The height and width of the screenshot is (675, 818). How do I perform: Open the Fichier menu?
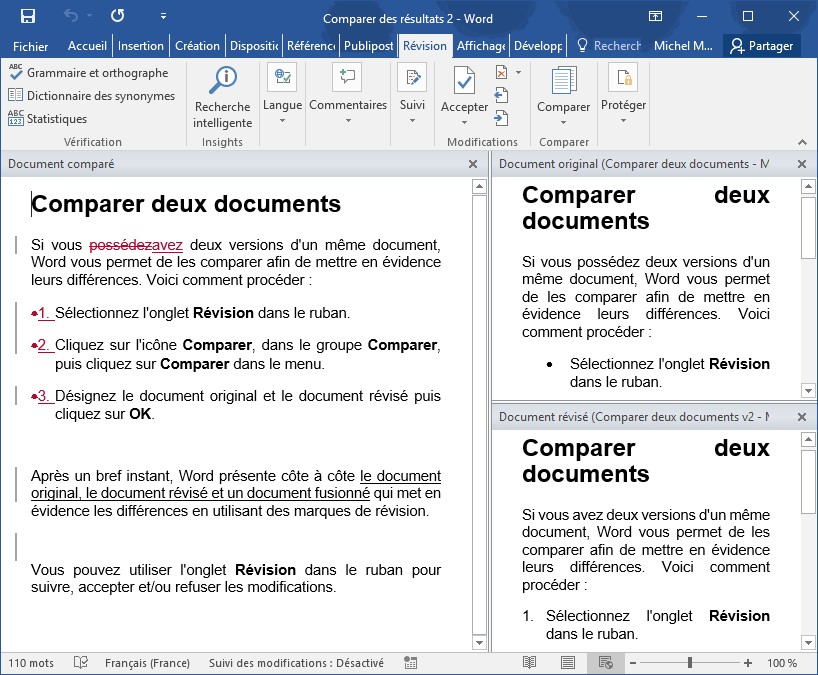(x=30, y=46)
